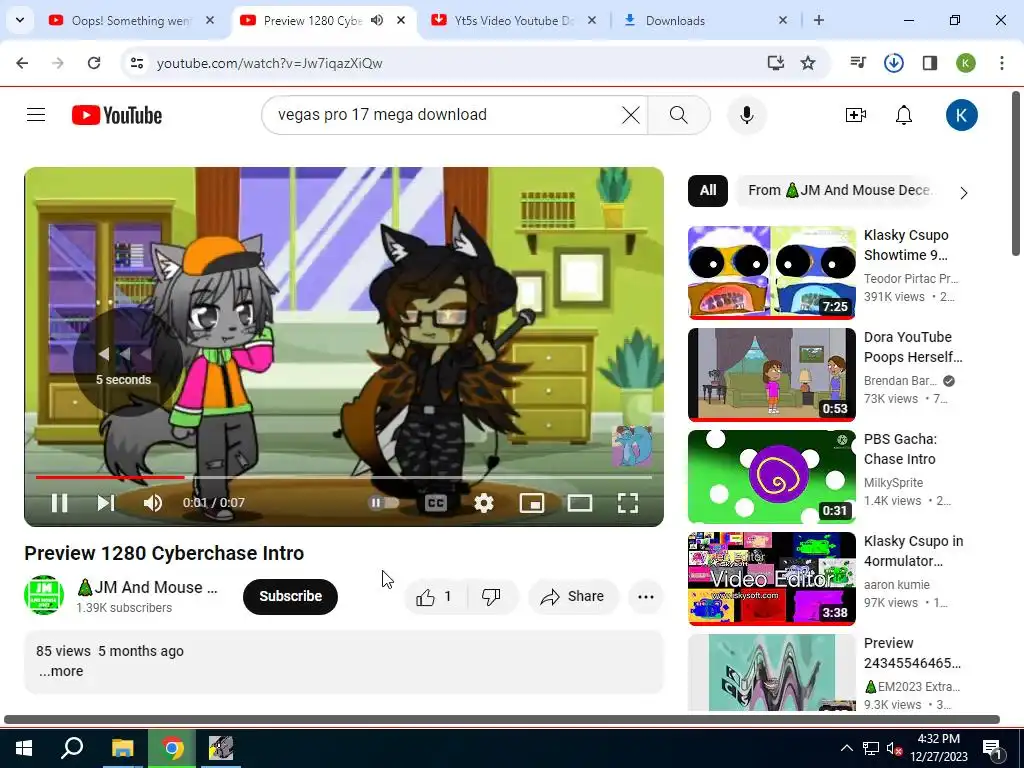
Task: Open JM And Mouse channel avatar
Action: click(44, 596)
